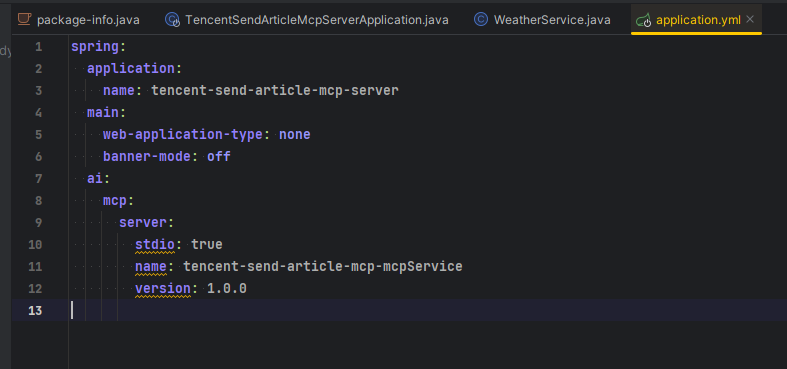This screenshot has height=369, width=787.
Task: Click the application.yml Spring config icon
Action: click(643, 20)
